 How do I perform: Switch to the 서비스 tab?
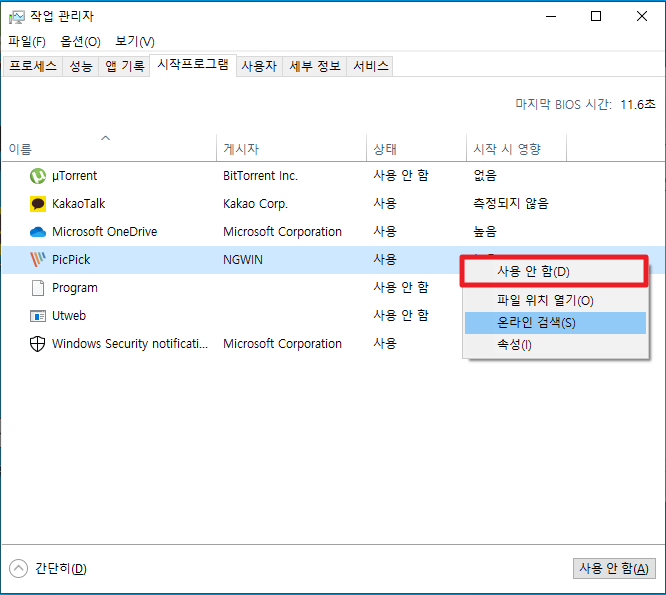coord(371,66)
